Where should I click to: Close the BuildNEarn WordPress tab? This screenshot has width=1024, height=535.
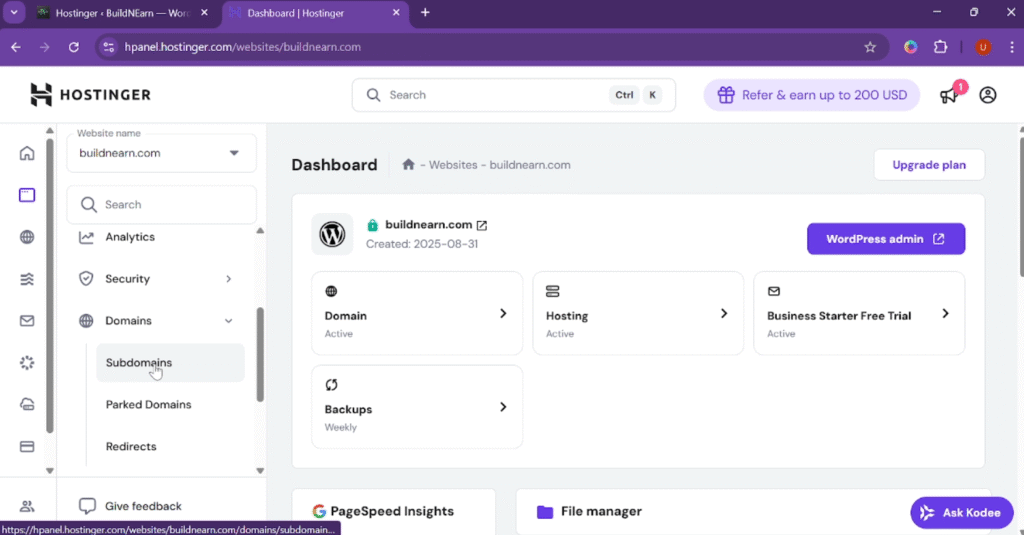[204, 12]
